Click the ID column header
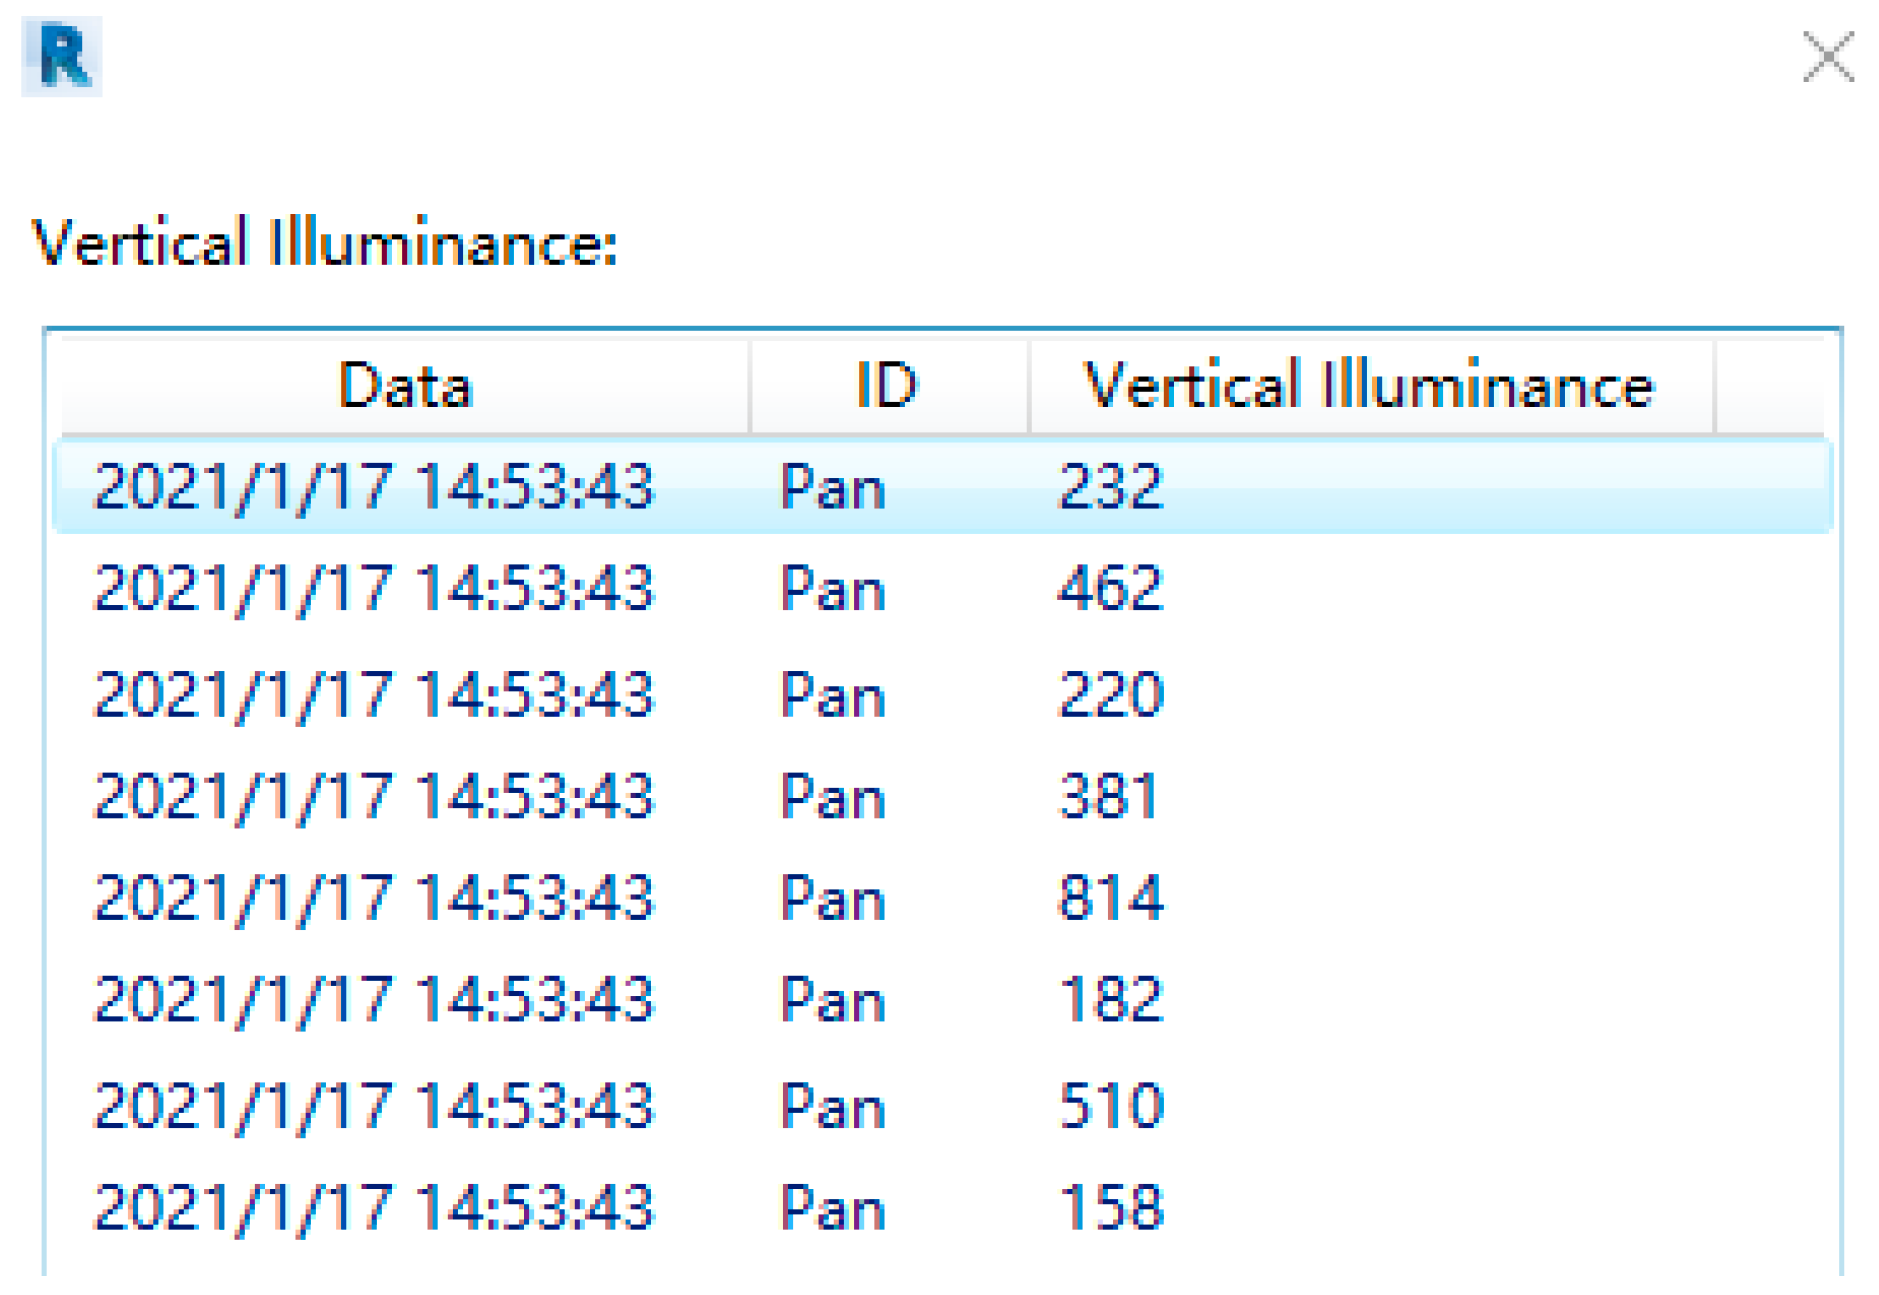1879x1295 pixels. point(887,386)
